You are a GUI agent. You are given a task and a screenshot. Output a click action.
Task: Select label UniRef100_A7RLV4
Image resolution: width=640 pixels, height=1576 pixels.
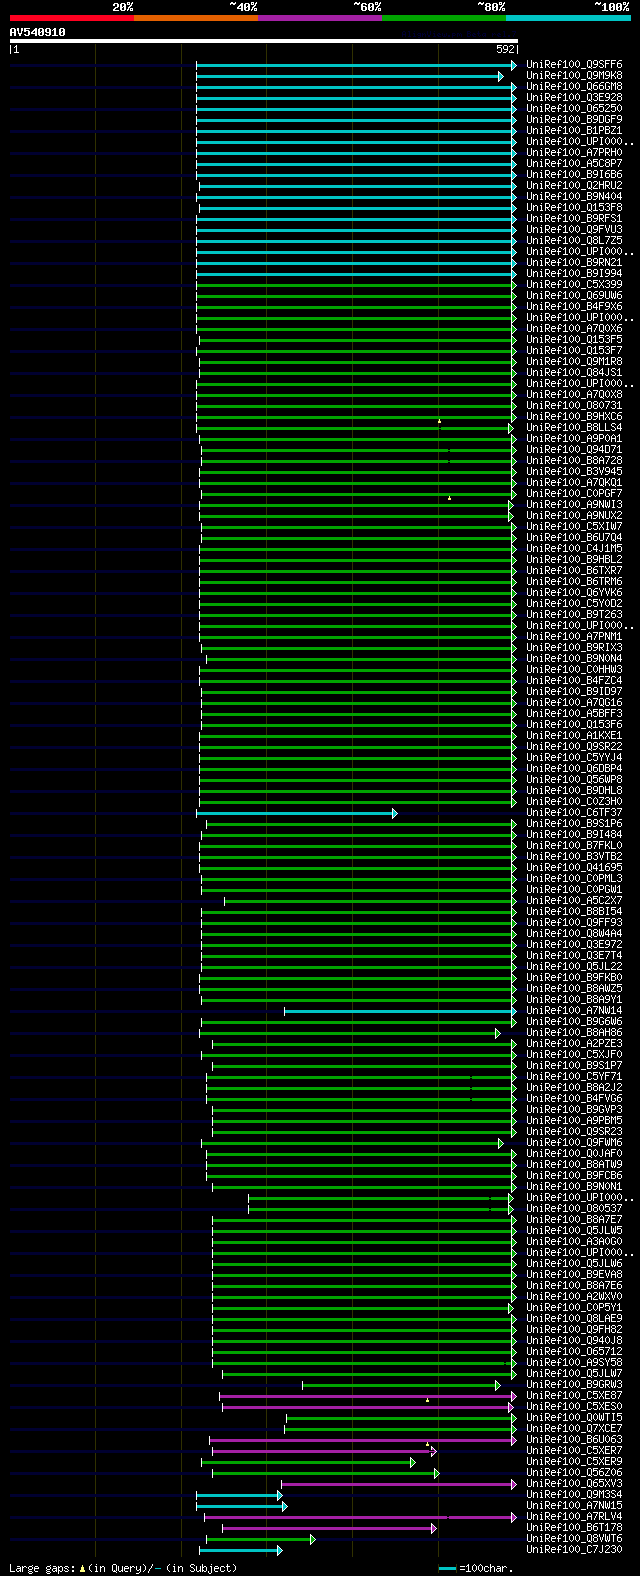coord(573,1517)
